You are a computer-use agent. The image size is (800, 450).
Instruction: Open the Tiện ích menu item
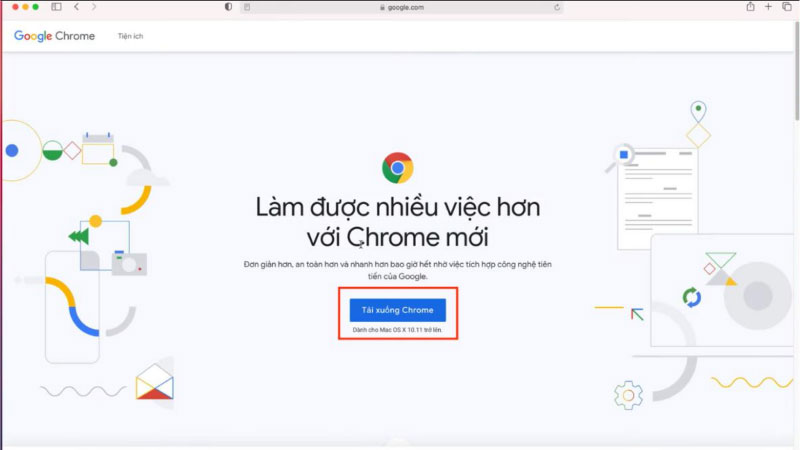[131, 36]
